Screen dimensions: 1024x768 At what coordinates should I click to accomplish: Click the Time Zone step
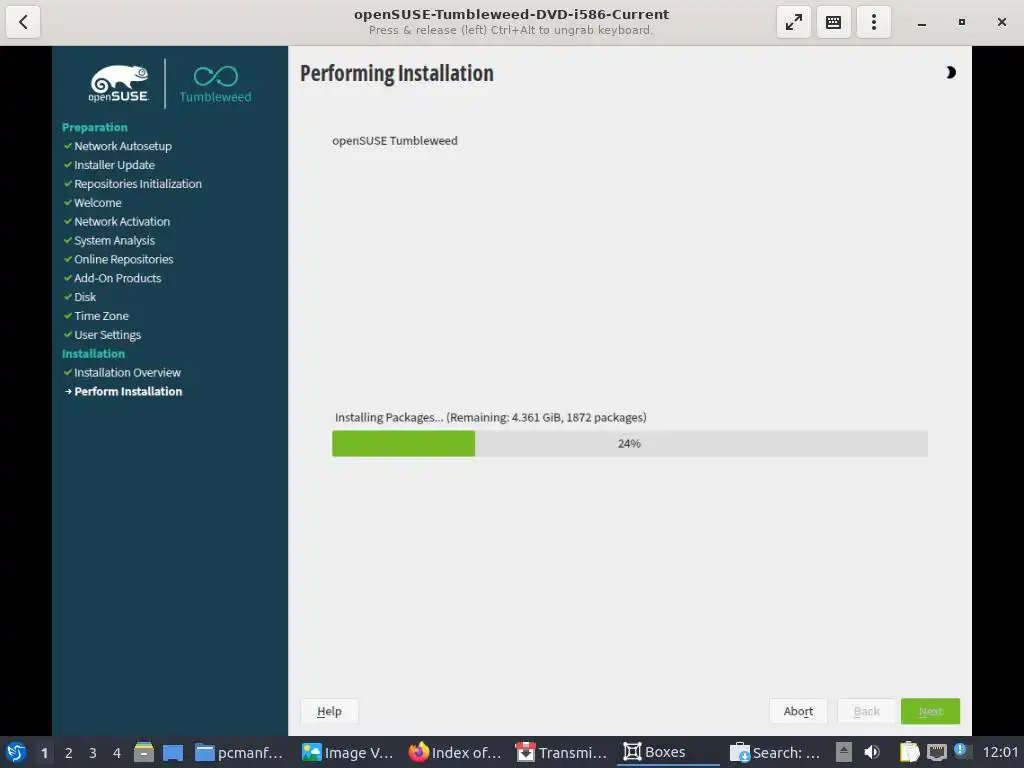tap(101, 316)
